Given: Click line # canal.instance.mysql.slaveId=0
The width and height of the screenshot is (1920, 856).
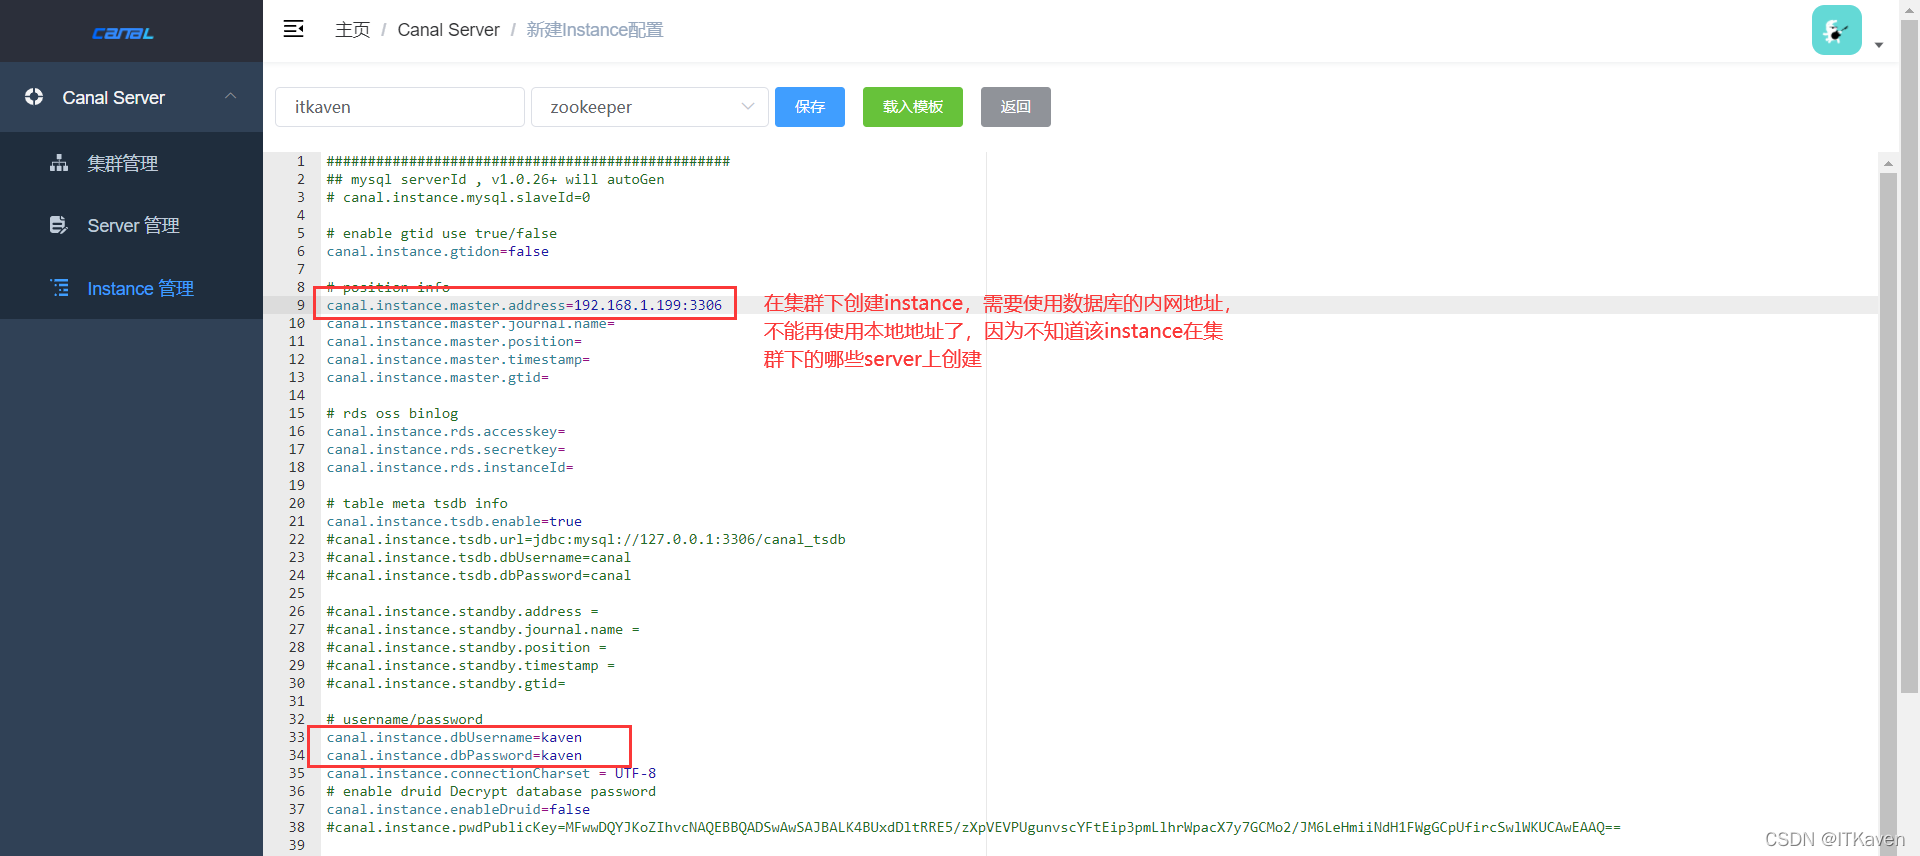Looking at the screenshot, I should pos(458,197).
